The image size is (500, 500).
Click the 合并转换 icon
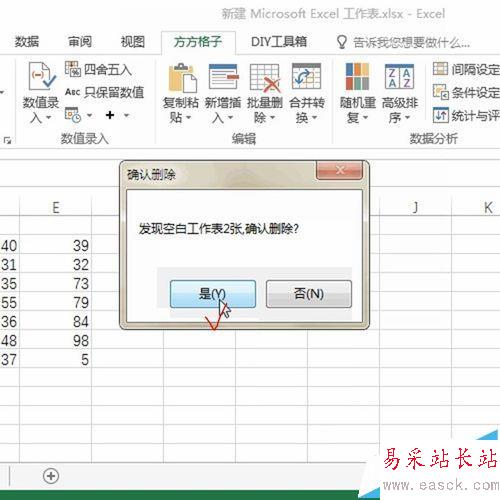tap(306, 76)
